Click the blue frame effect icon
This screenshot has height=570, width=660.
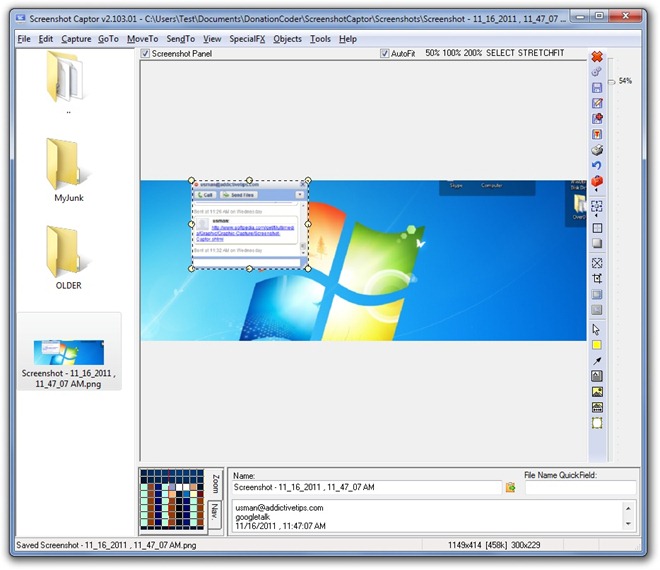click(x=597, y=294)
